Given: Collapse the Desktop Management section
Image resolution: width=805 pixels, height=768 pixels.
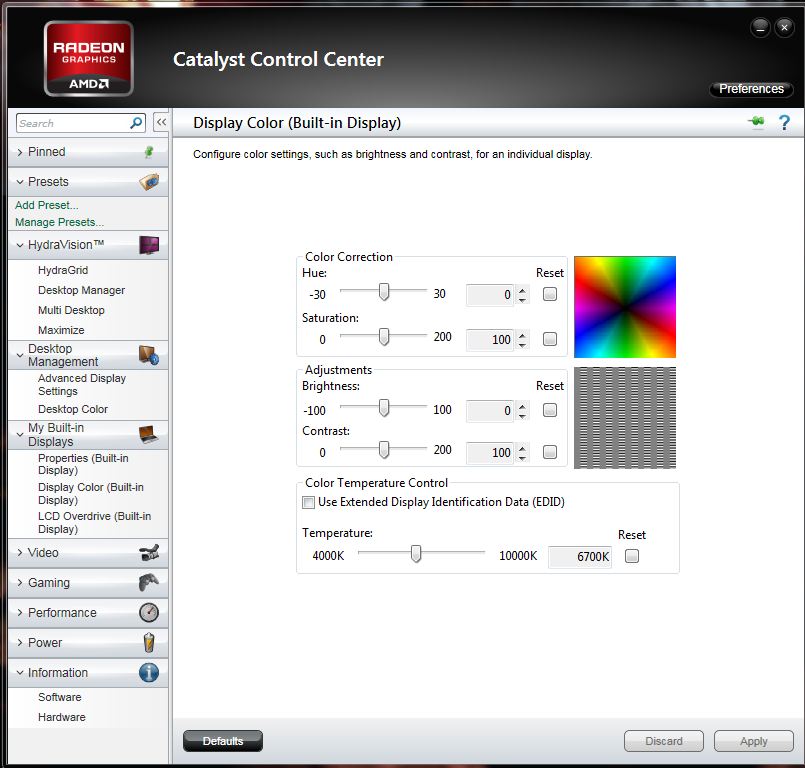Looking at the screenshot, I should 20,355.
